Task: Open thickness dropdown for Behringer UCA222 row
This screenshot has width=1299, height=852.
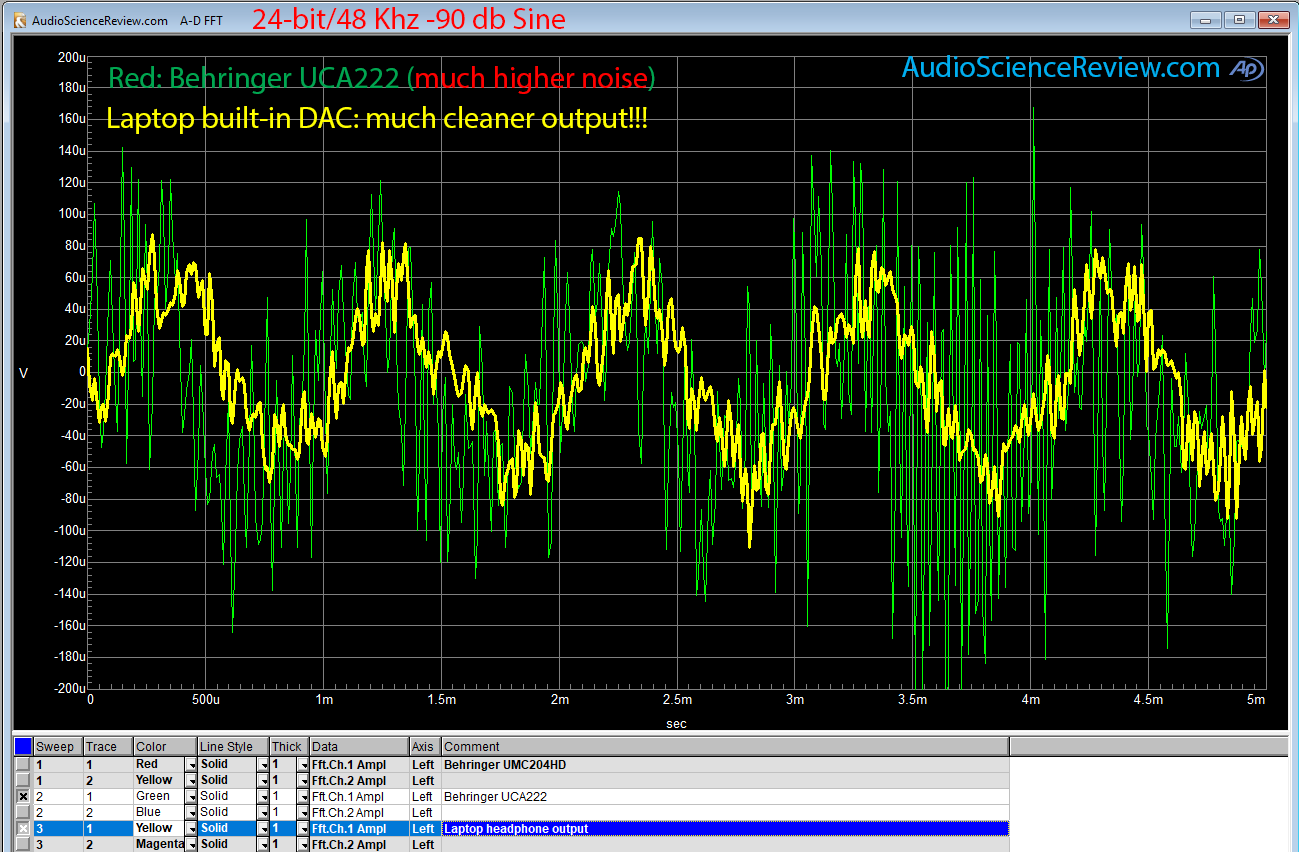Action: (302, 796)
